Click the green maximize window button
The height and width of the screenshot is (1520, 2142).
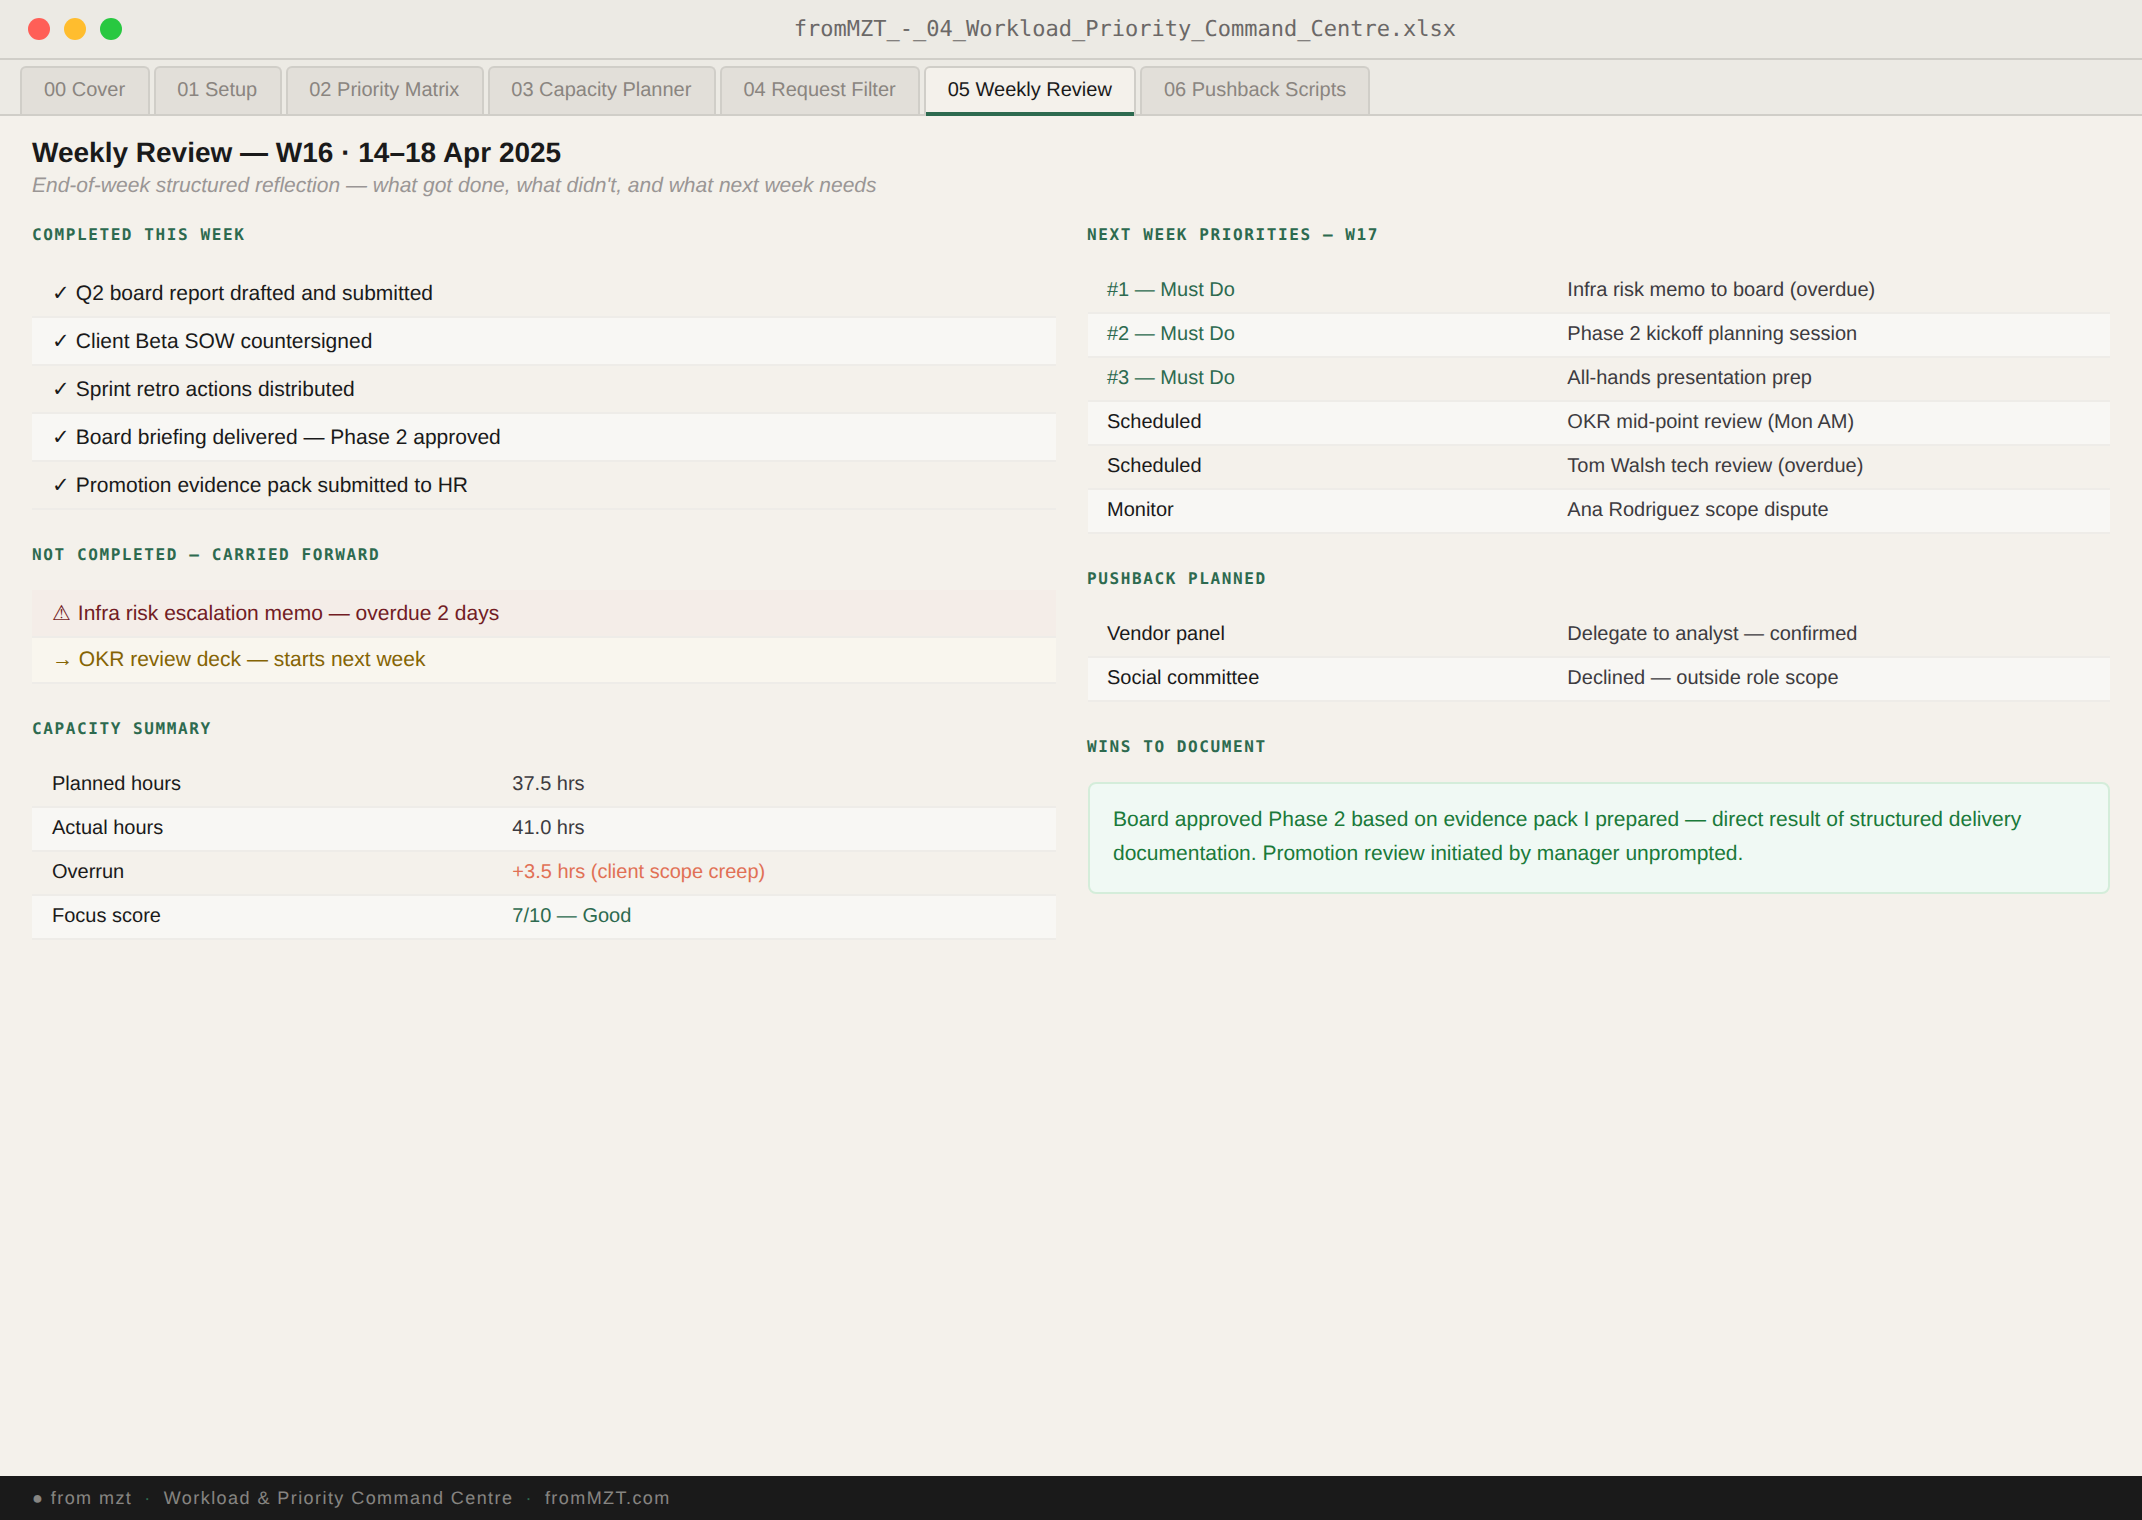click(111, 29)
